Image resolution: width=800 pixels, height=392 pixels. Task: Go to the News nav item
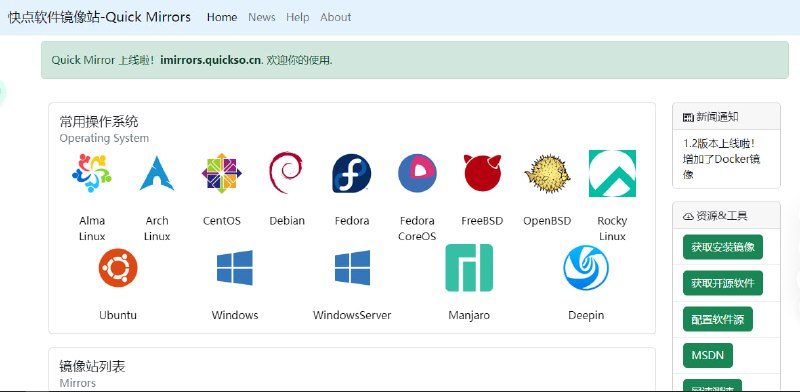pos(262,17)
